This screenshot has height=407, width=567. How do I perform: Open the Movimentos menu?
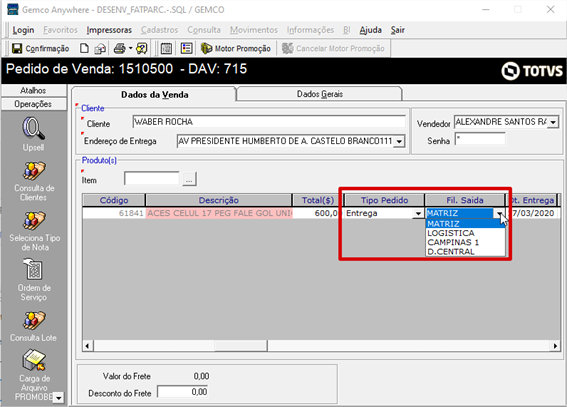click(x=254, y=30)
